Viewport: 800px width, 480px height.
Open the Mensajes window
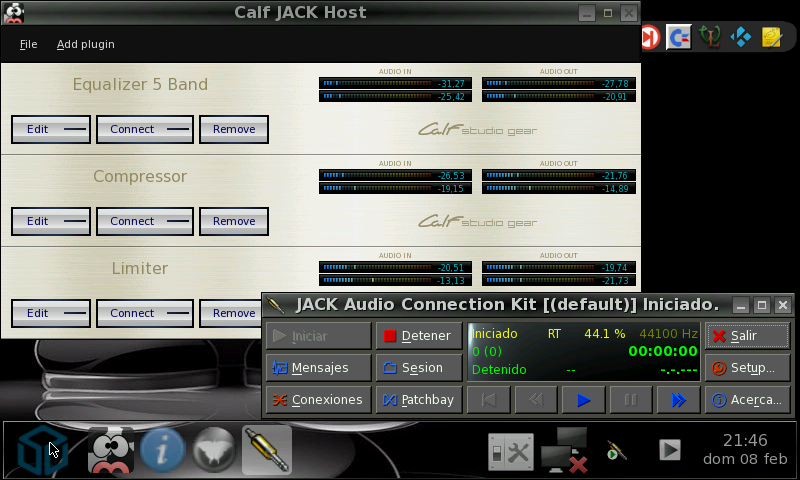[318, 367]
